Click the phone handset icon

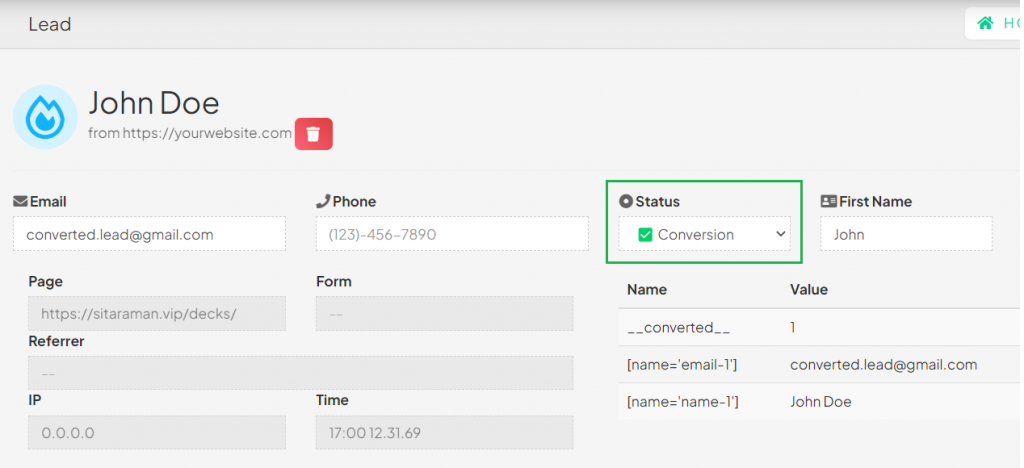click(323, 201)
